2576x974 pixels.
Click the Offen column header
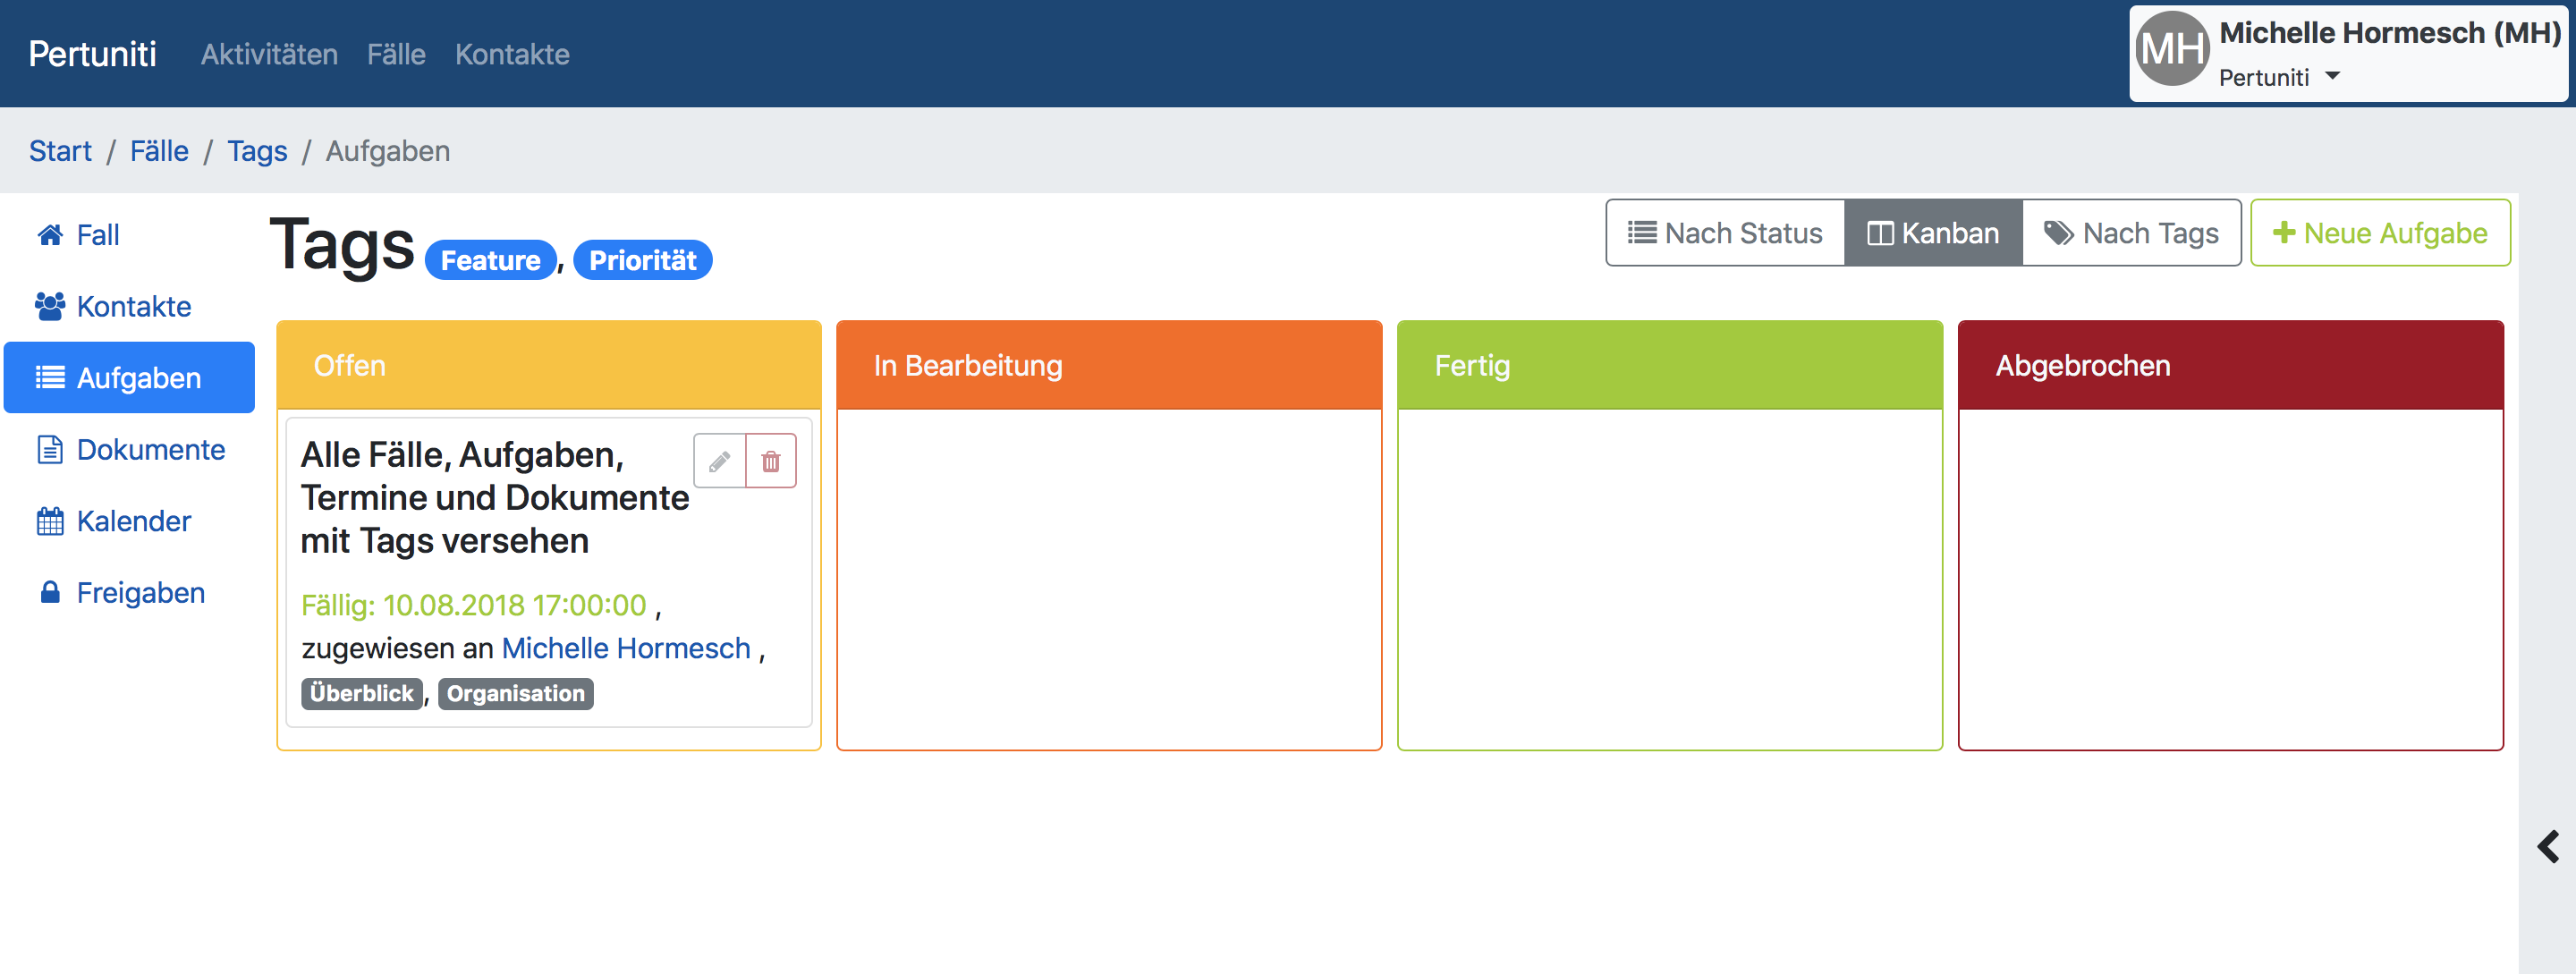point(549,365)
